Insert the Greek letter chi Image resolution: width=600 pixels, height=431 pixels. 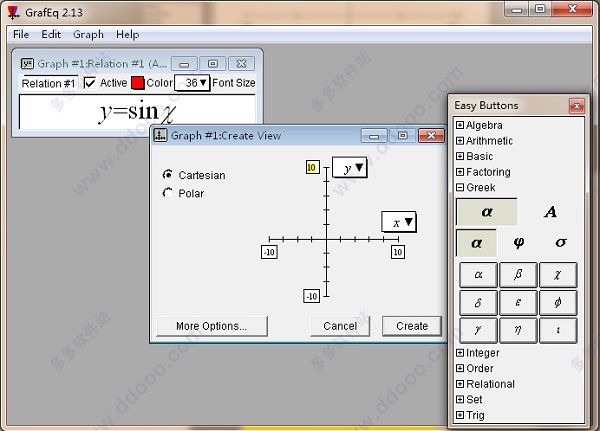(558, 275)
